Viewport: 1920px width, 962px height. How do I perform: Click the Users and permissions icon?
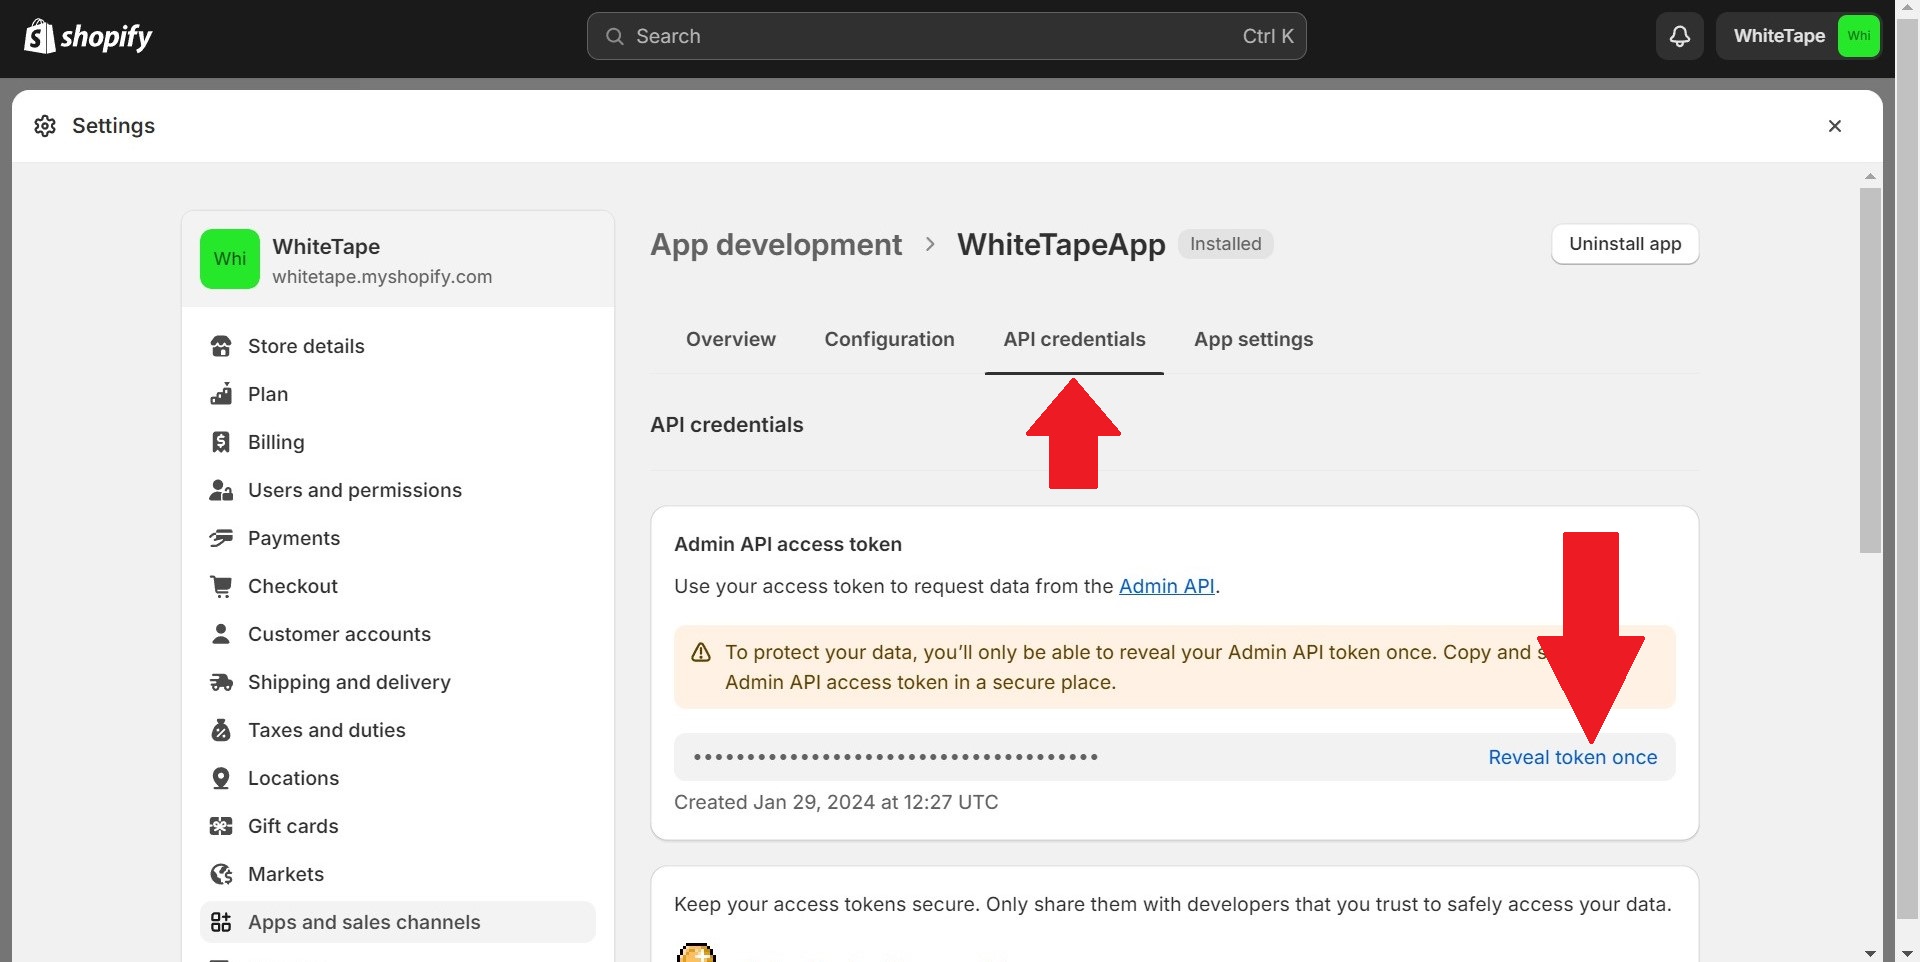click(x=221, y=490)
